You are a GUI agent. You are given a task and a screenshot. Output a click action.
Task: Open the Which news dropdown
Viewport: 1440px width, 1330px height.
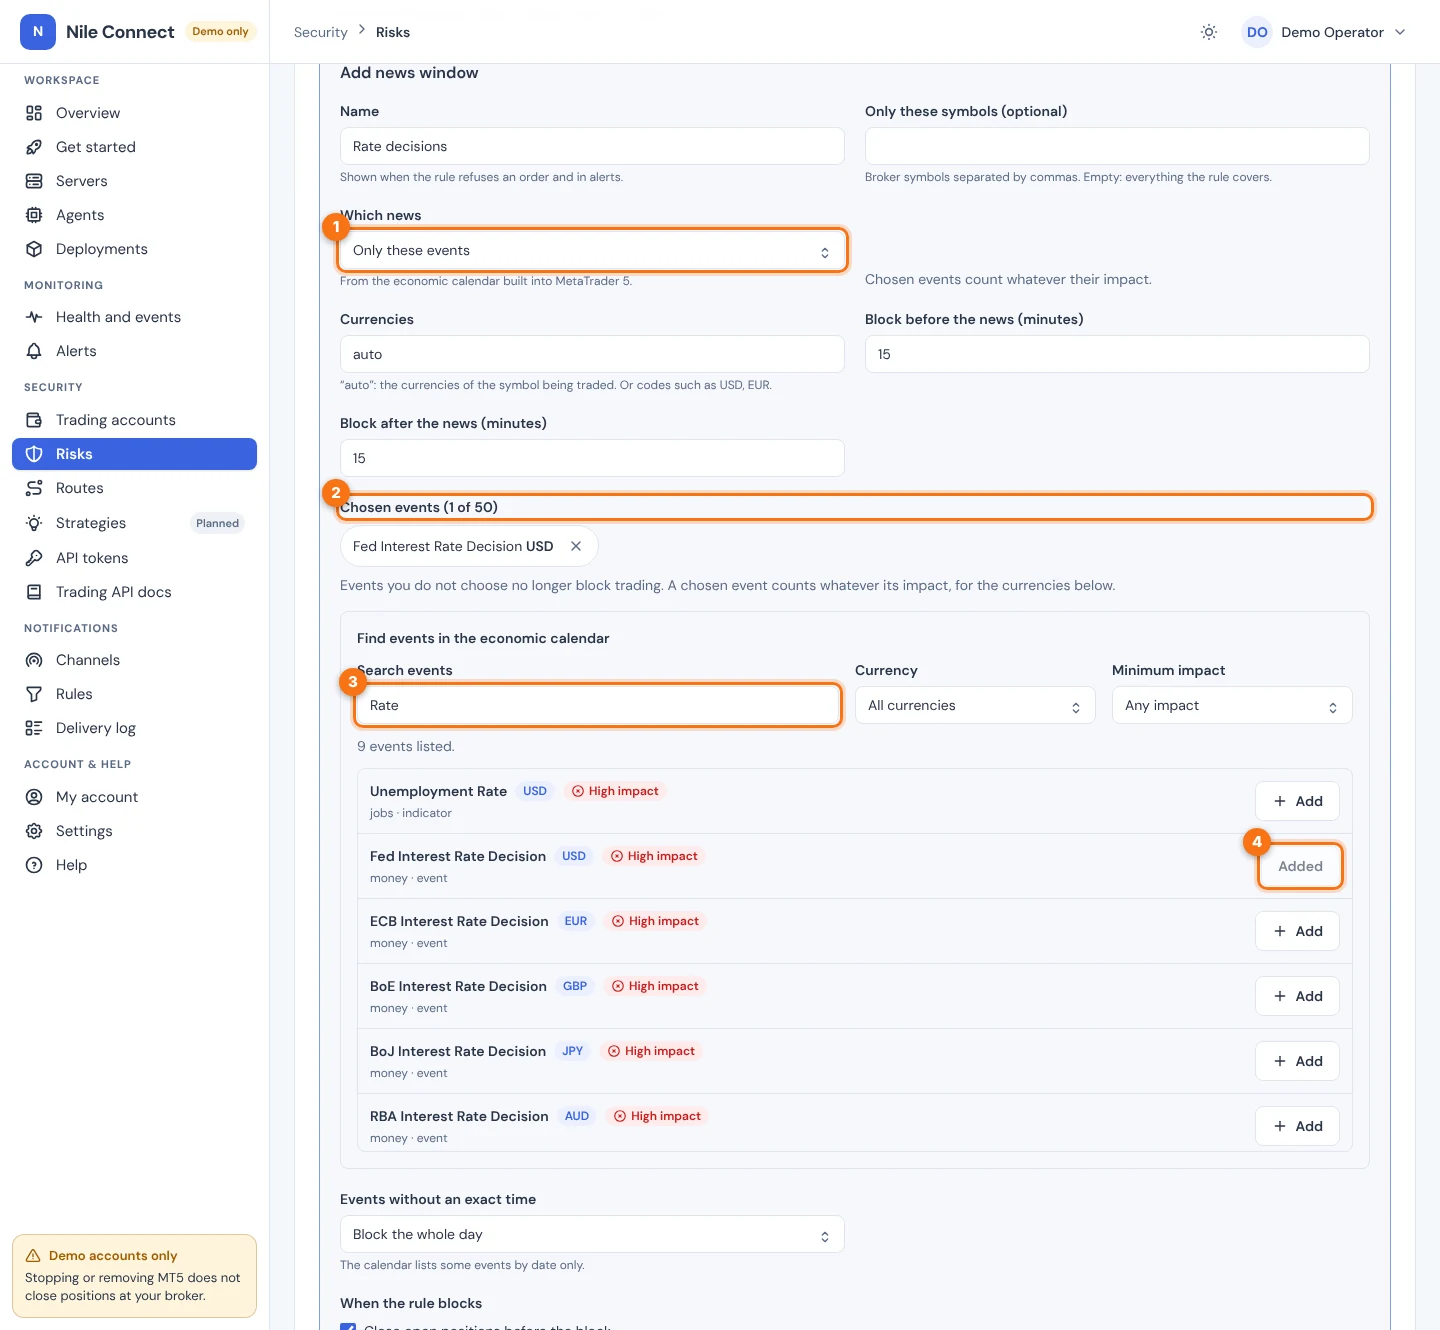coord(592,250)
